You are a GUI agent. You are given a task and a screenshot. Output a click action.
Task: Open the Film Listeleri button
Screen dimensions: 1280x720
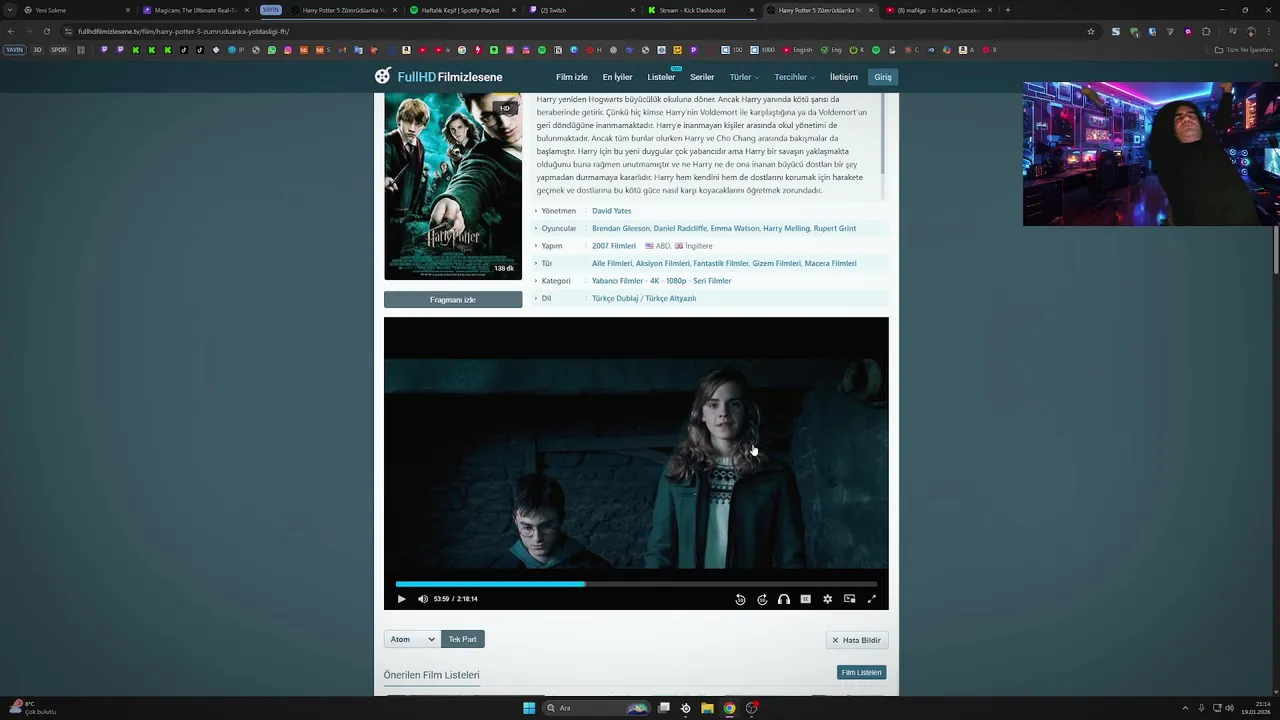point(861,673)
